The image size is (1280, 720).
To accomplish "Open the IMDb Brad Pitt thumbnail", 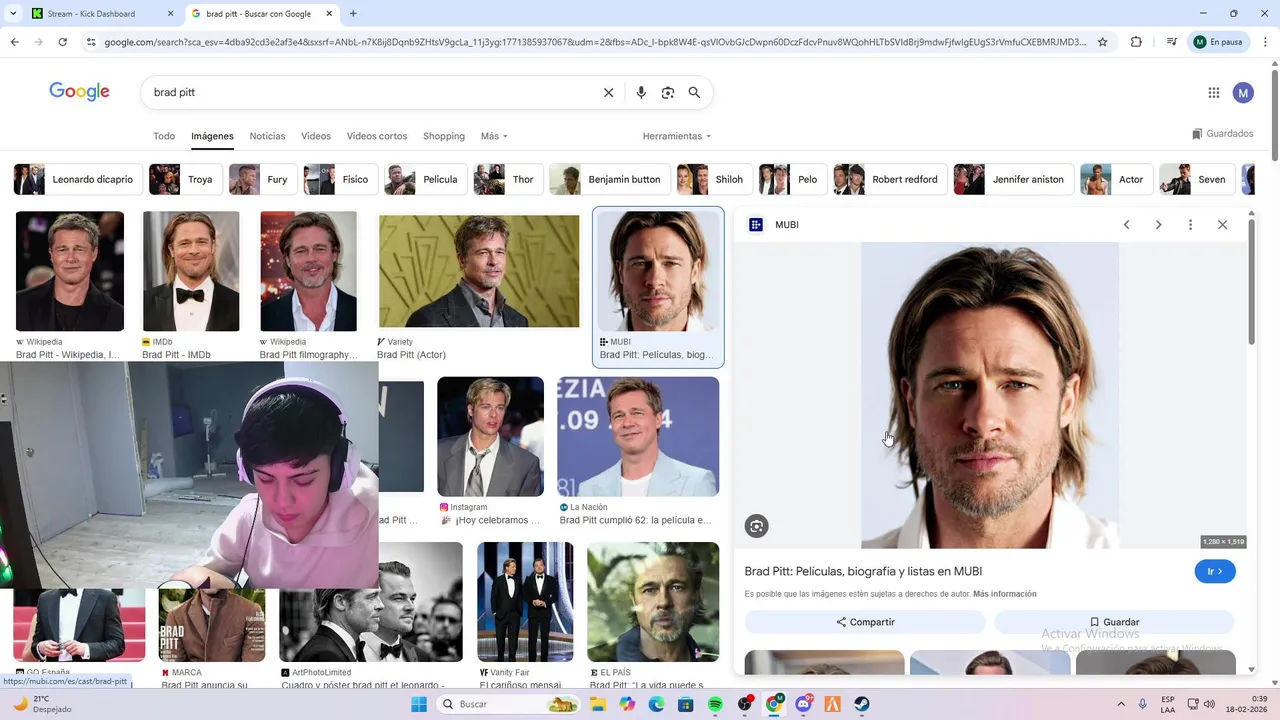I will 191,271.
